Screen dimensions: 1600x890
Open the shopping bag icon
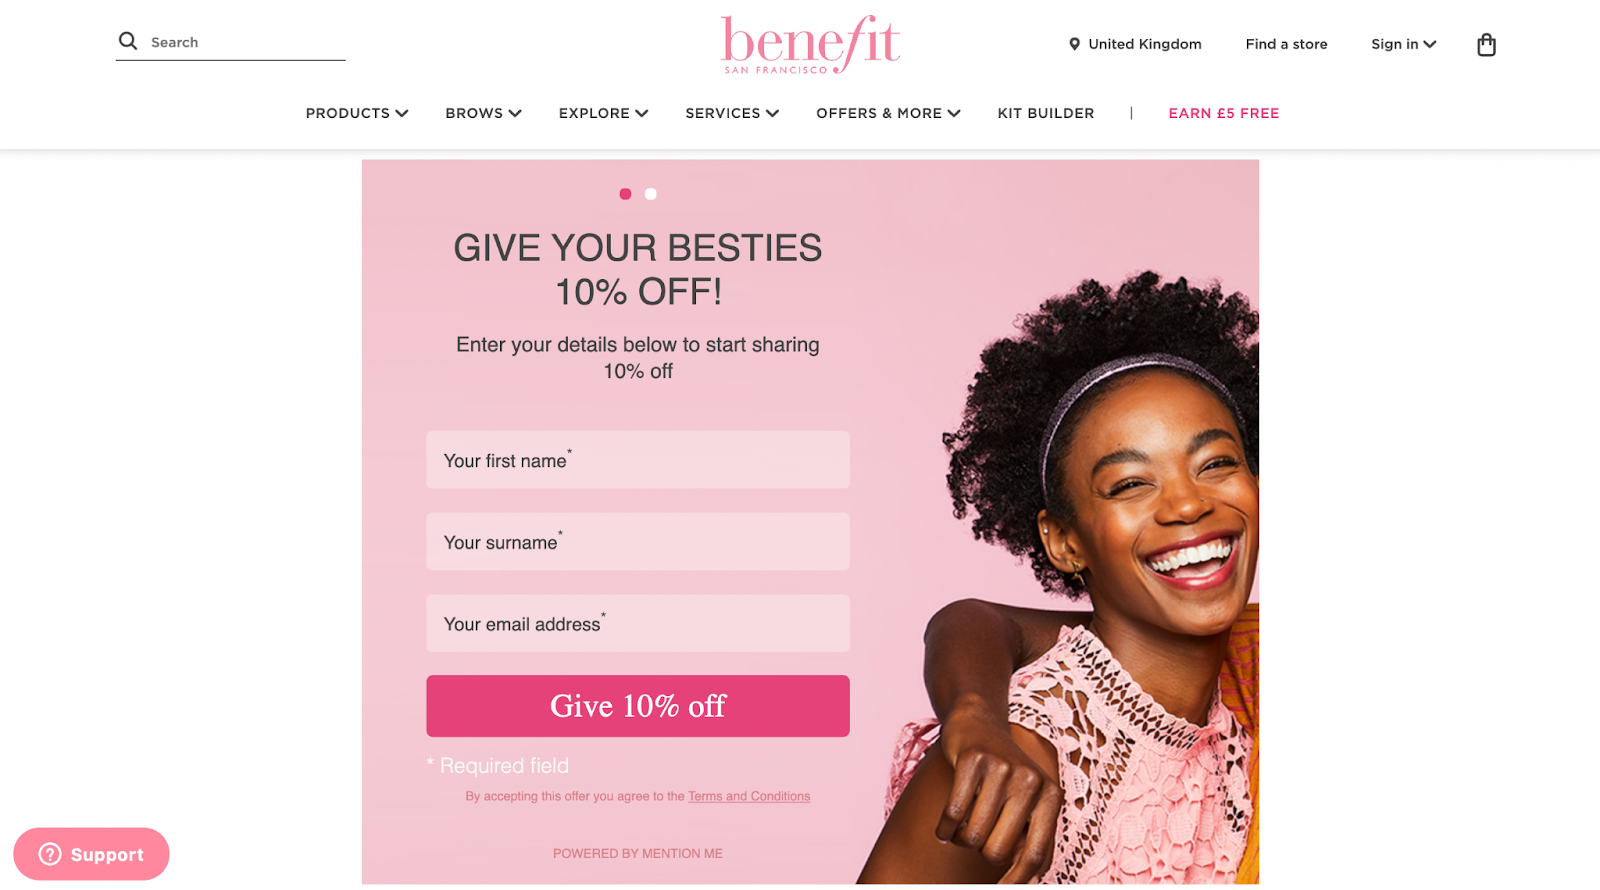[1486, 44]
